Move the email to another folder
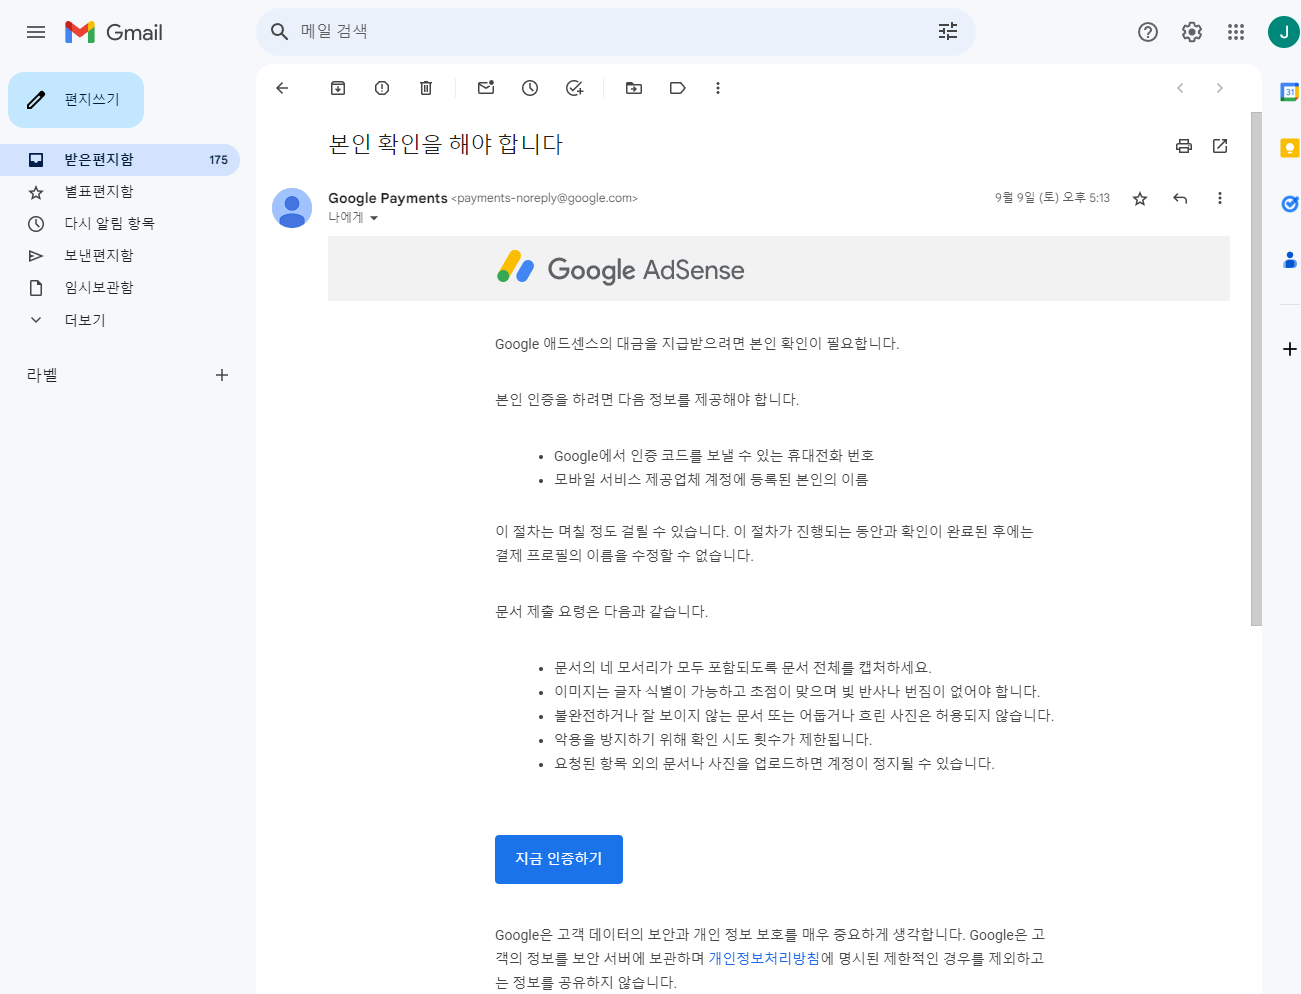The height and width of the screenshot is (994, 1301). (633, 88)
